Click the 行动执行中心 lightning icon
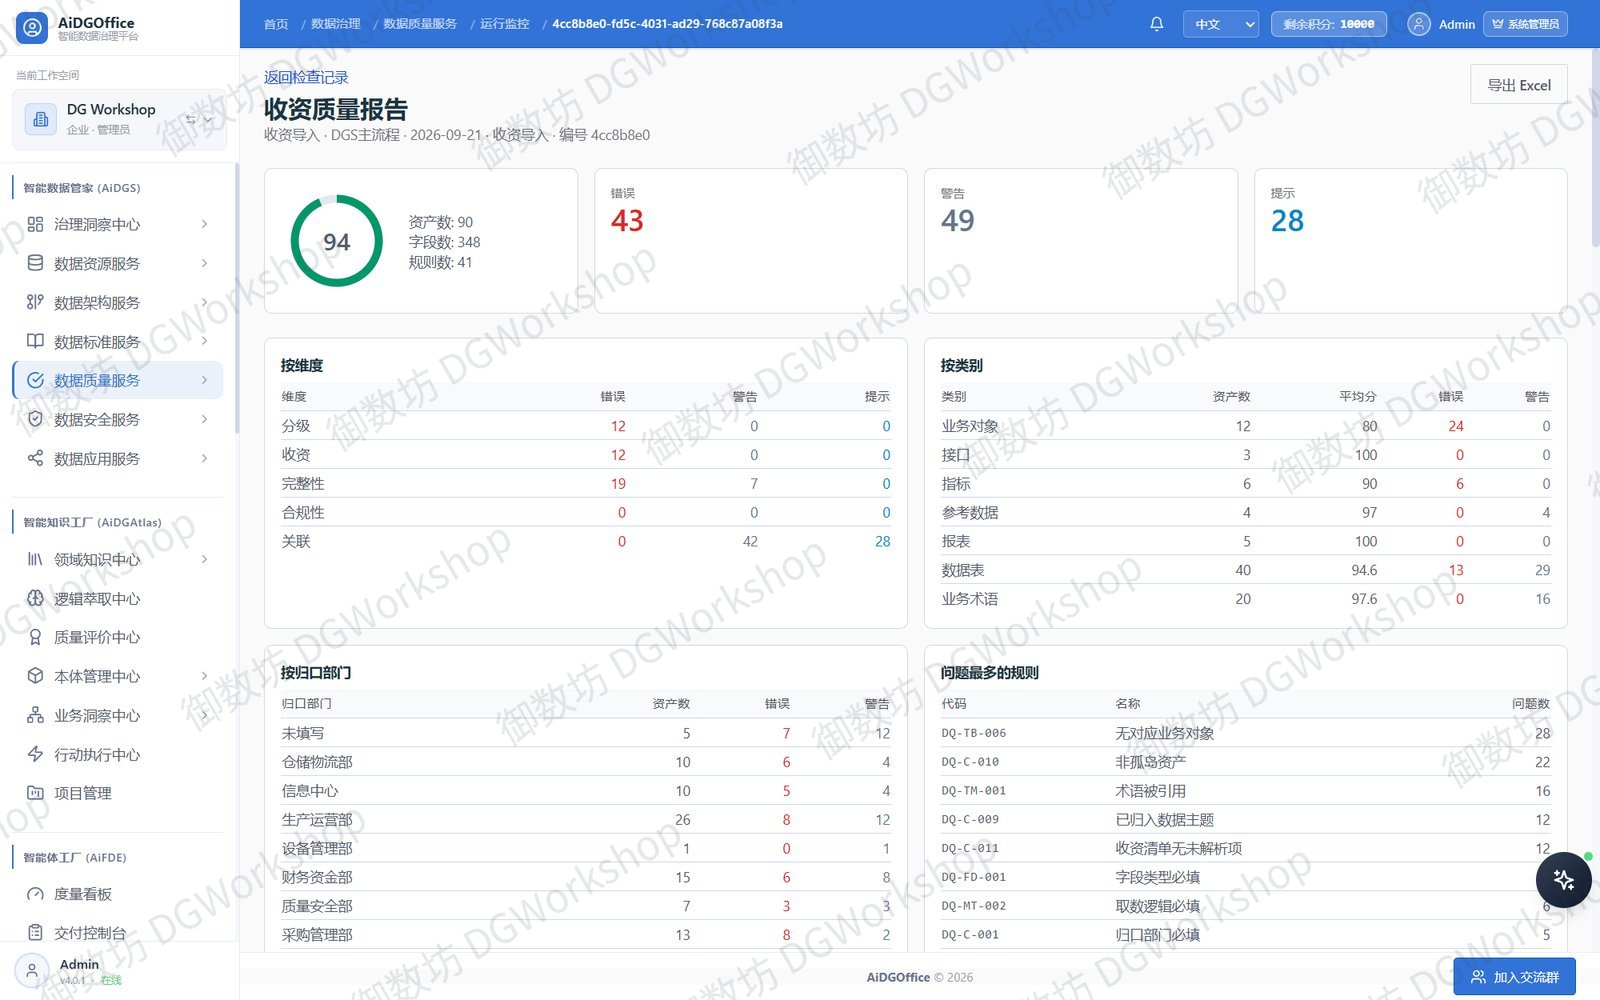This screenshot has width=1600, height=1000. click(35, 754)
